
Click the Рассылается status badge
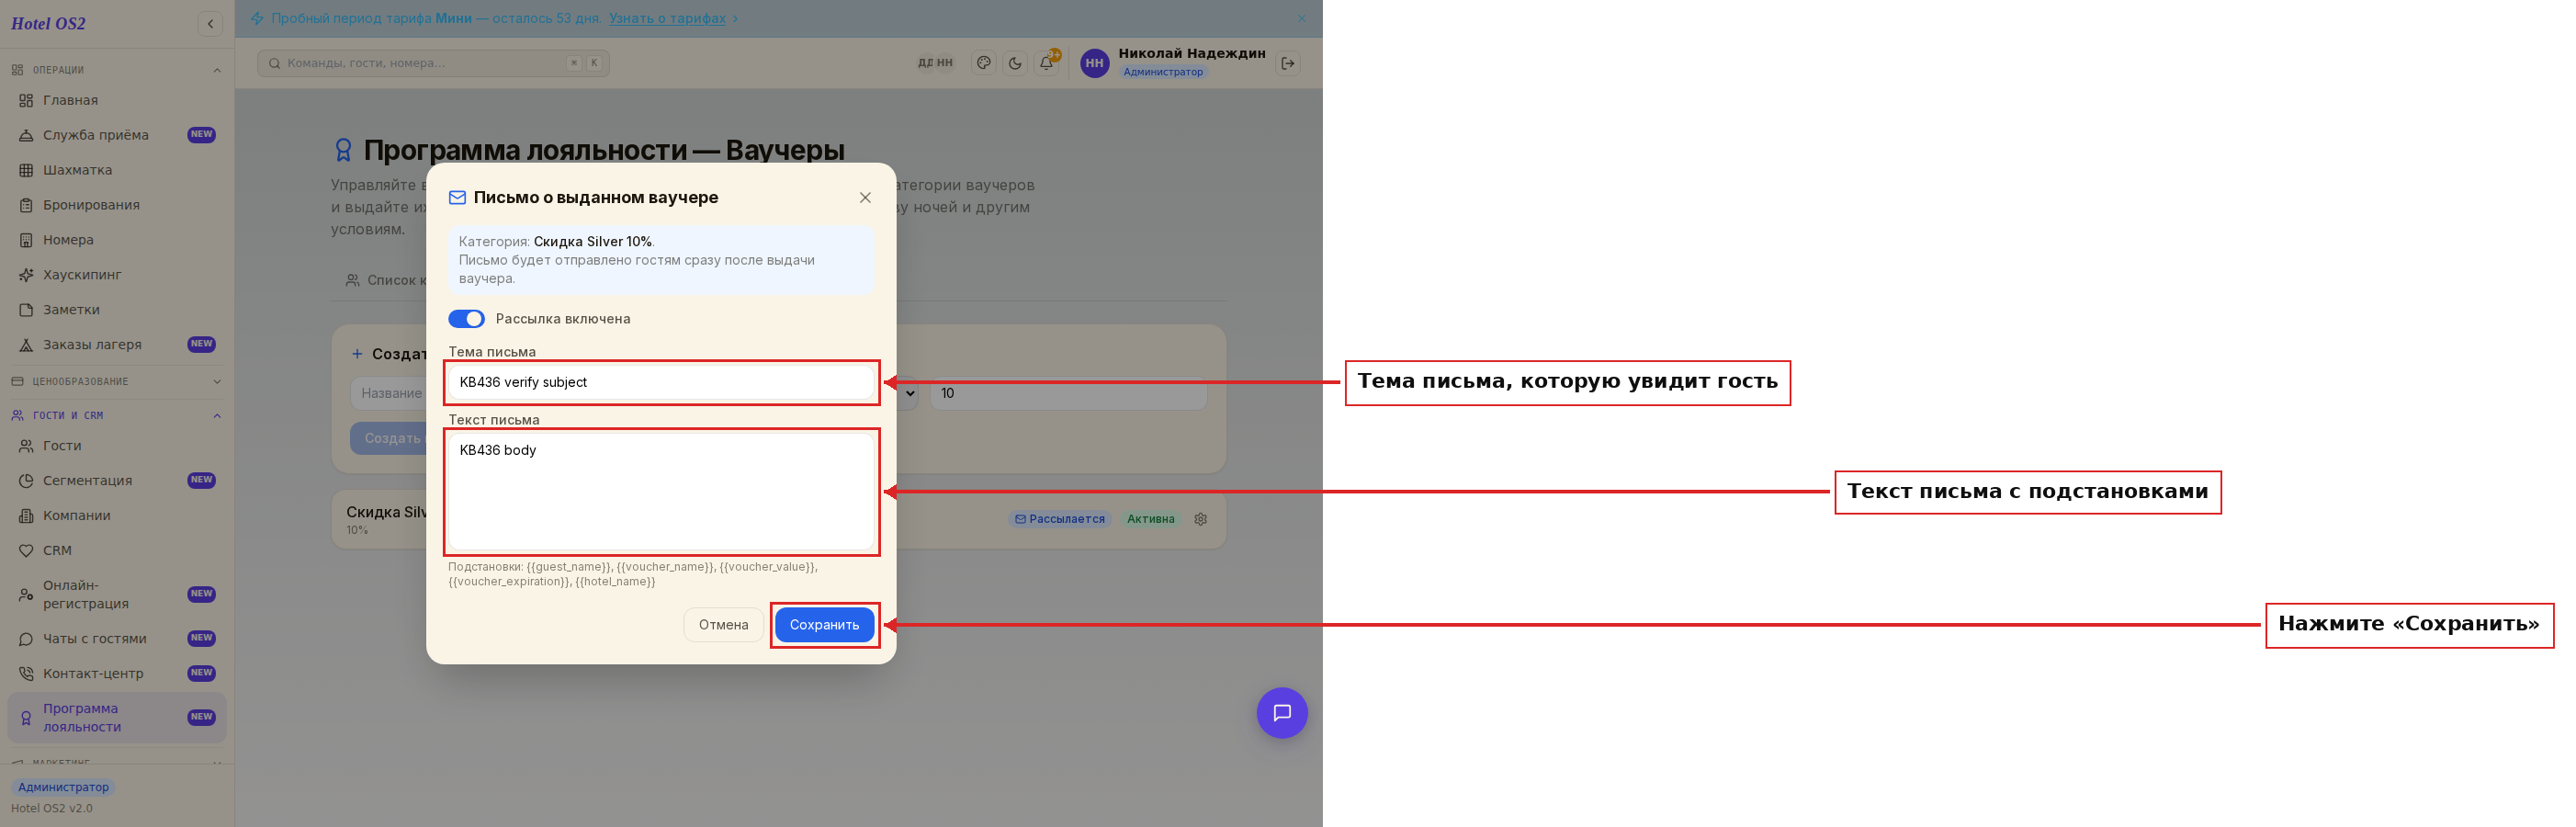(1060, 519)
